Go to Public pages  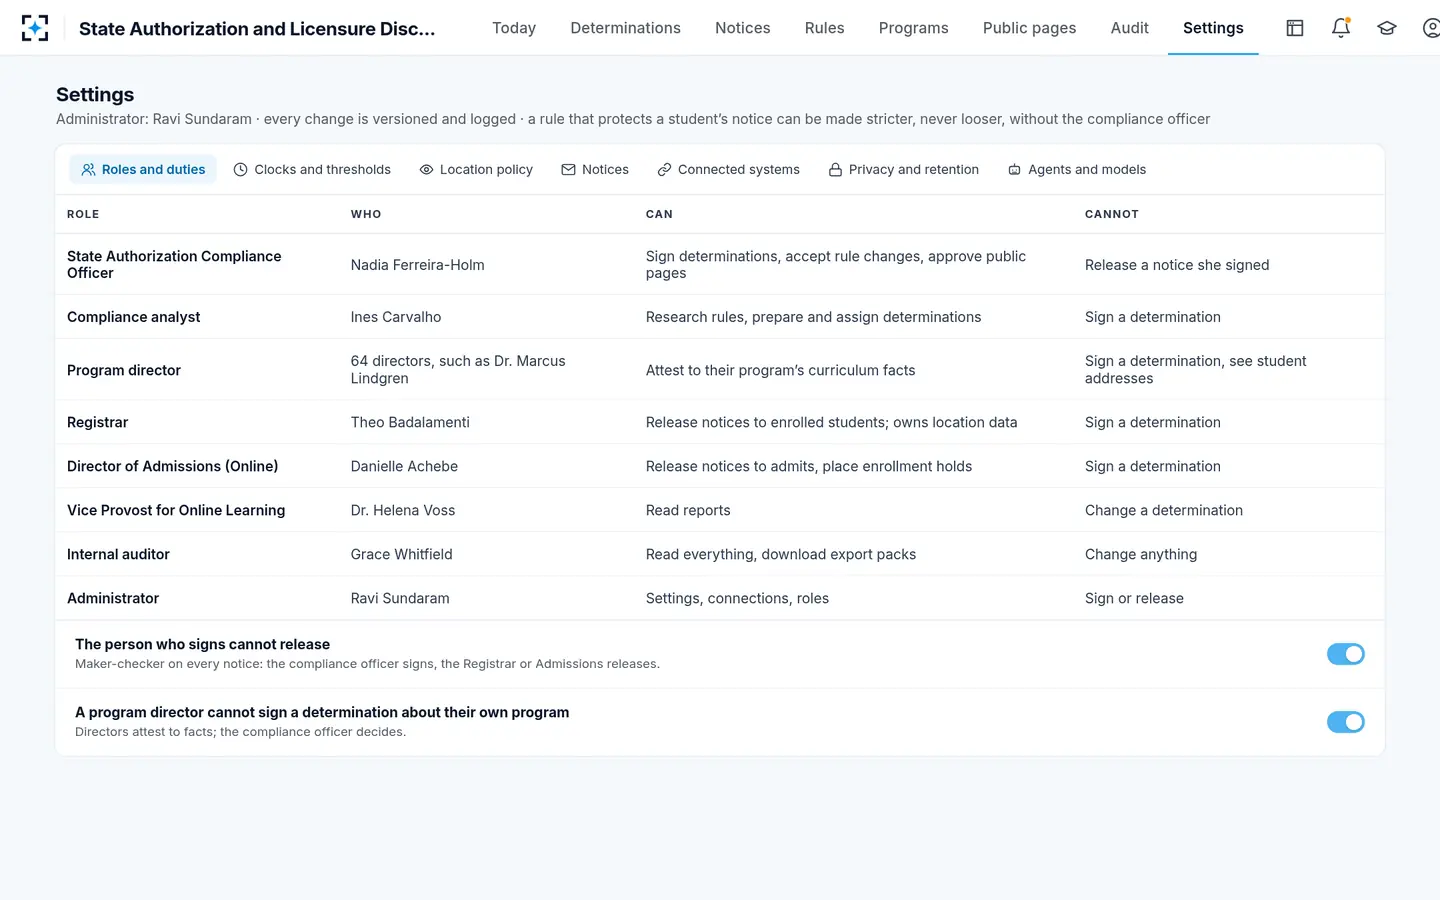pyautogui.click(x=1030, y=28)
